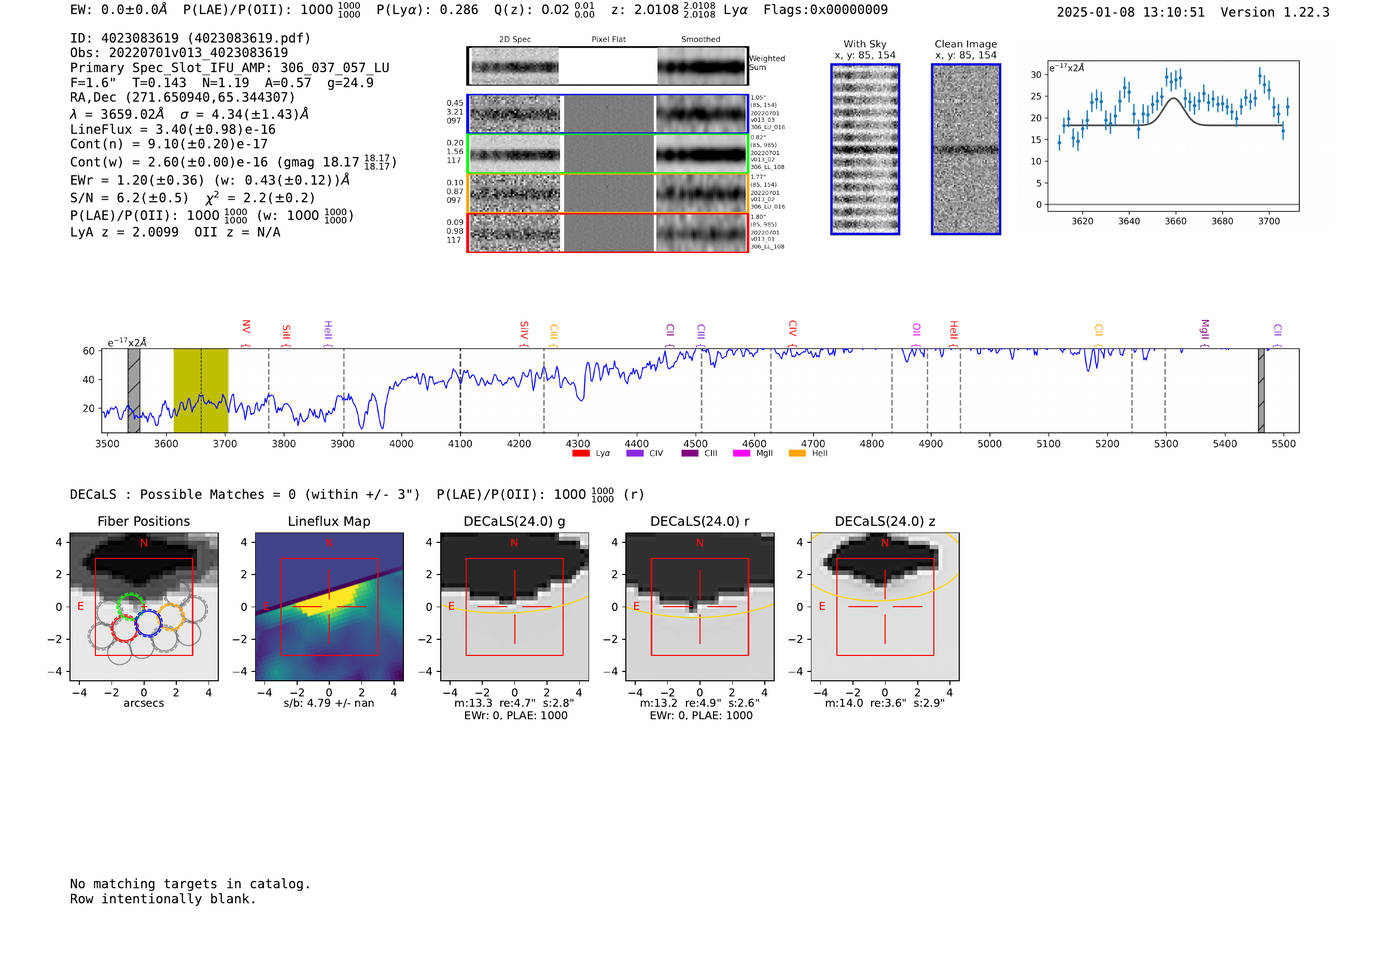Click the MgII label above the spectrum

coord(1204,329)
